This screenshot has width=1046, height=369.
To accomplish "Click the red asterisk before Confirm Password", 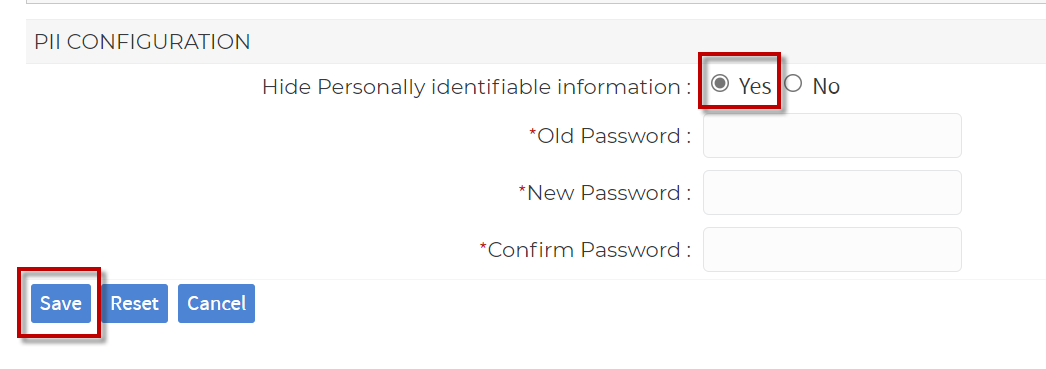I will tap(484, 247).
